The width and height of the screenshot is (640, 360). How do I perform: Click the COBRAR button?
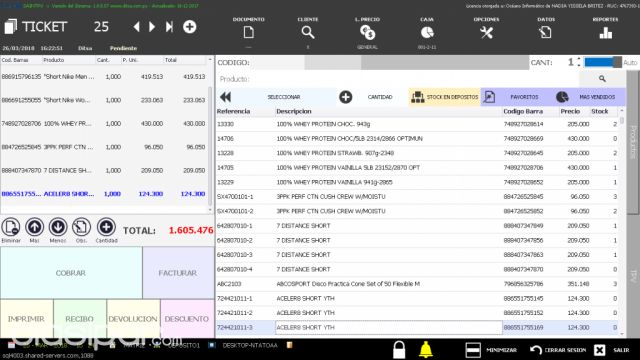point(71,273)
